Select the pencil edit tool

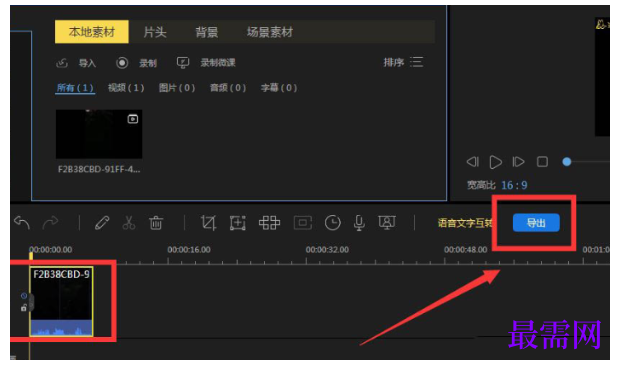tap(102, 223)
